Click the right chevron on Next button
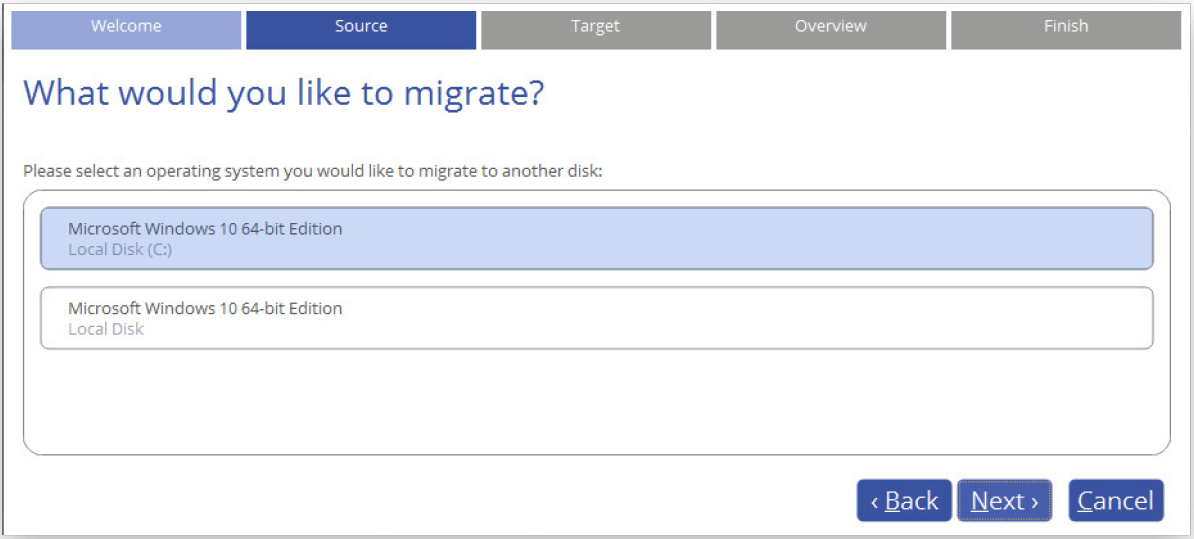 pyautogui.click(x=1034, y=502)
